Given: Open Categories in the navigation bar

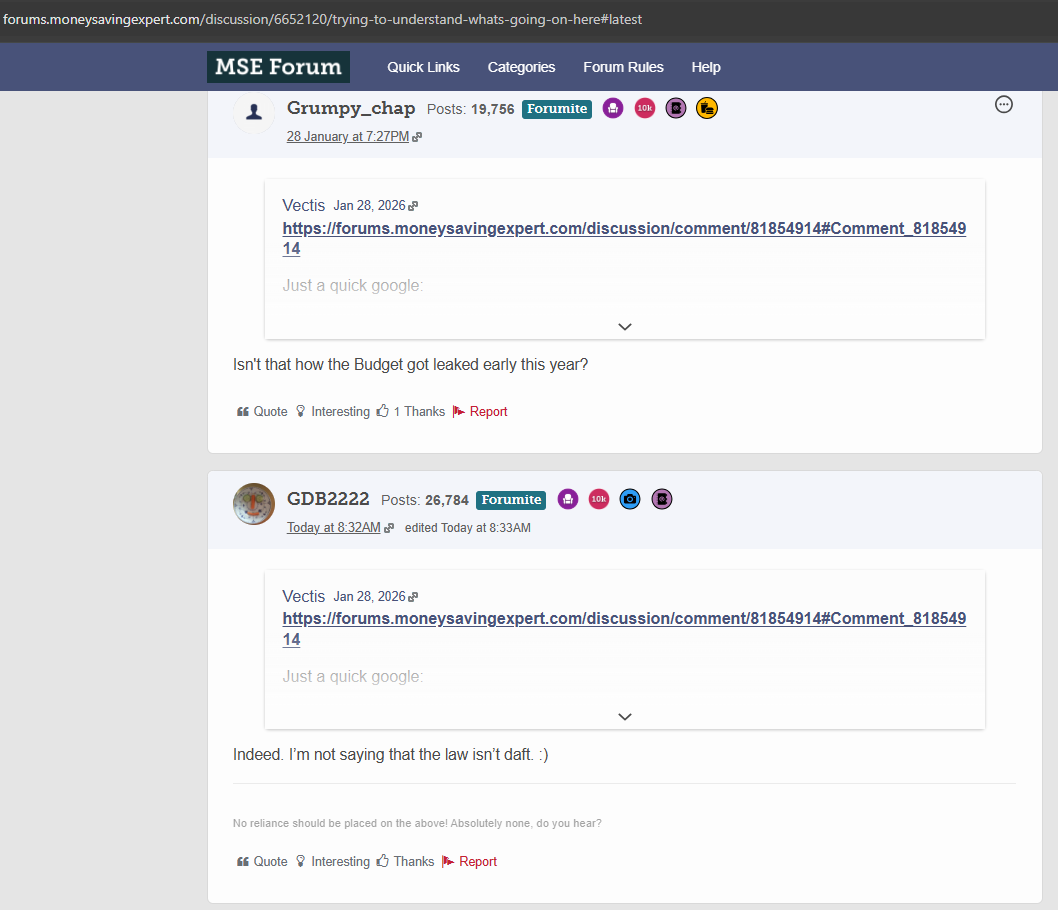Looking at the screenshot, I should tap(521, 67).
